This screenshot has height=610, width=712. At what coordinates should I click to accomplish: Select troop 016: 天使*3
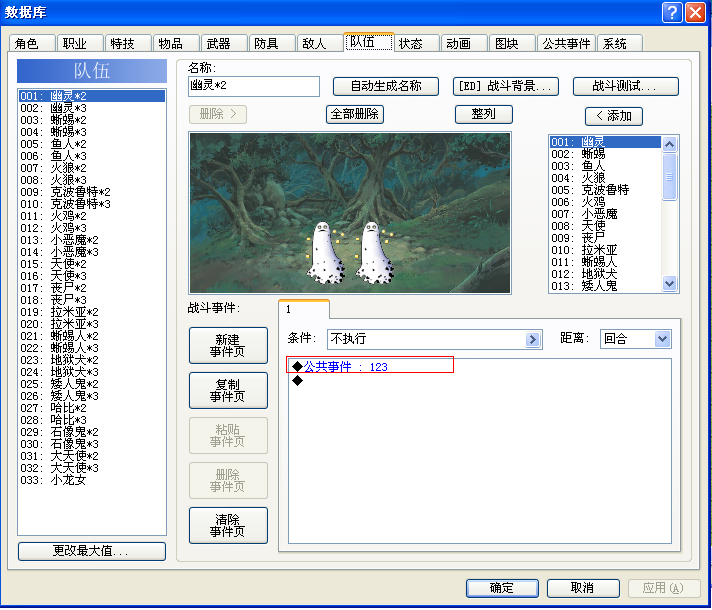[92, 276]
